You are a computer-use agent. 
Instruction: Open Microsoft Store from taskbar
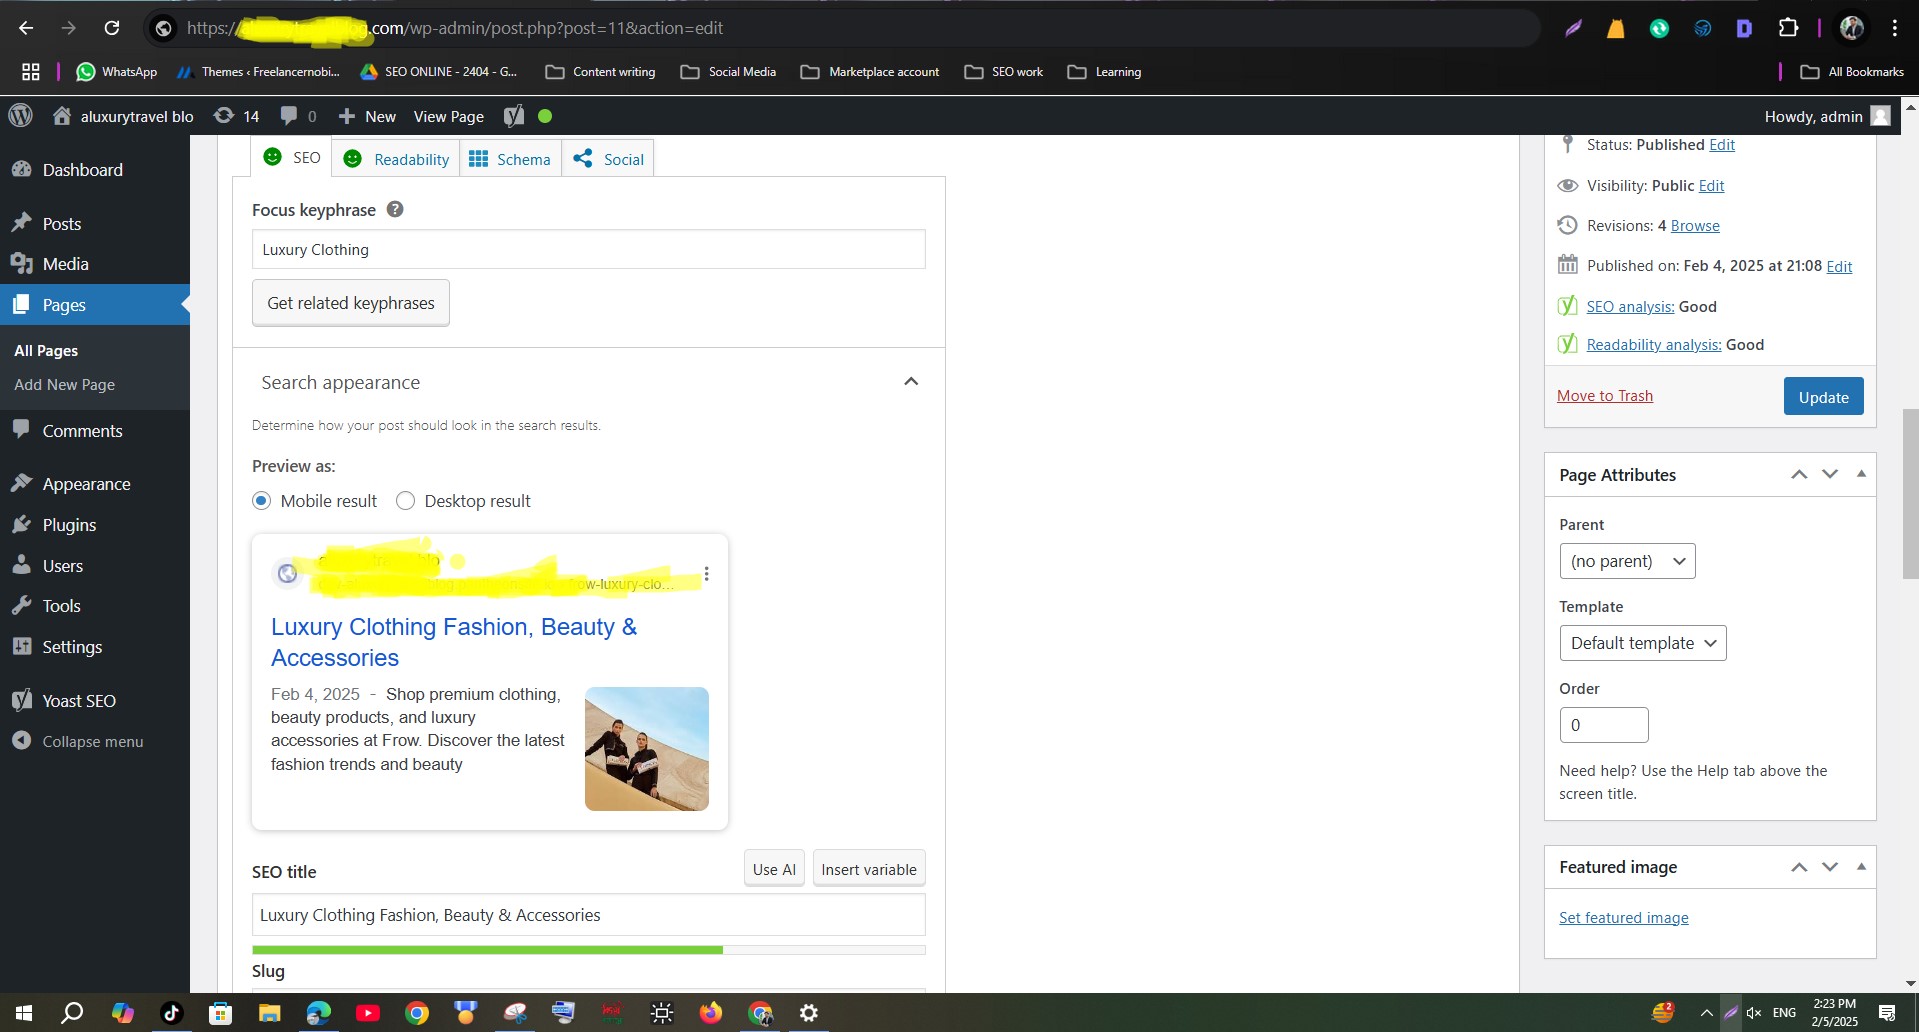220,1013
